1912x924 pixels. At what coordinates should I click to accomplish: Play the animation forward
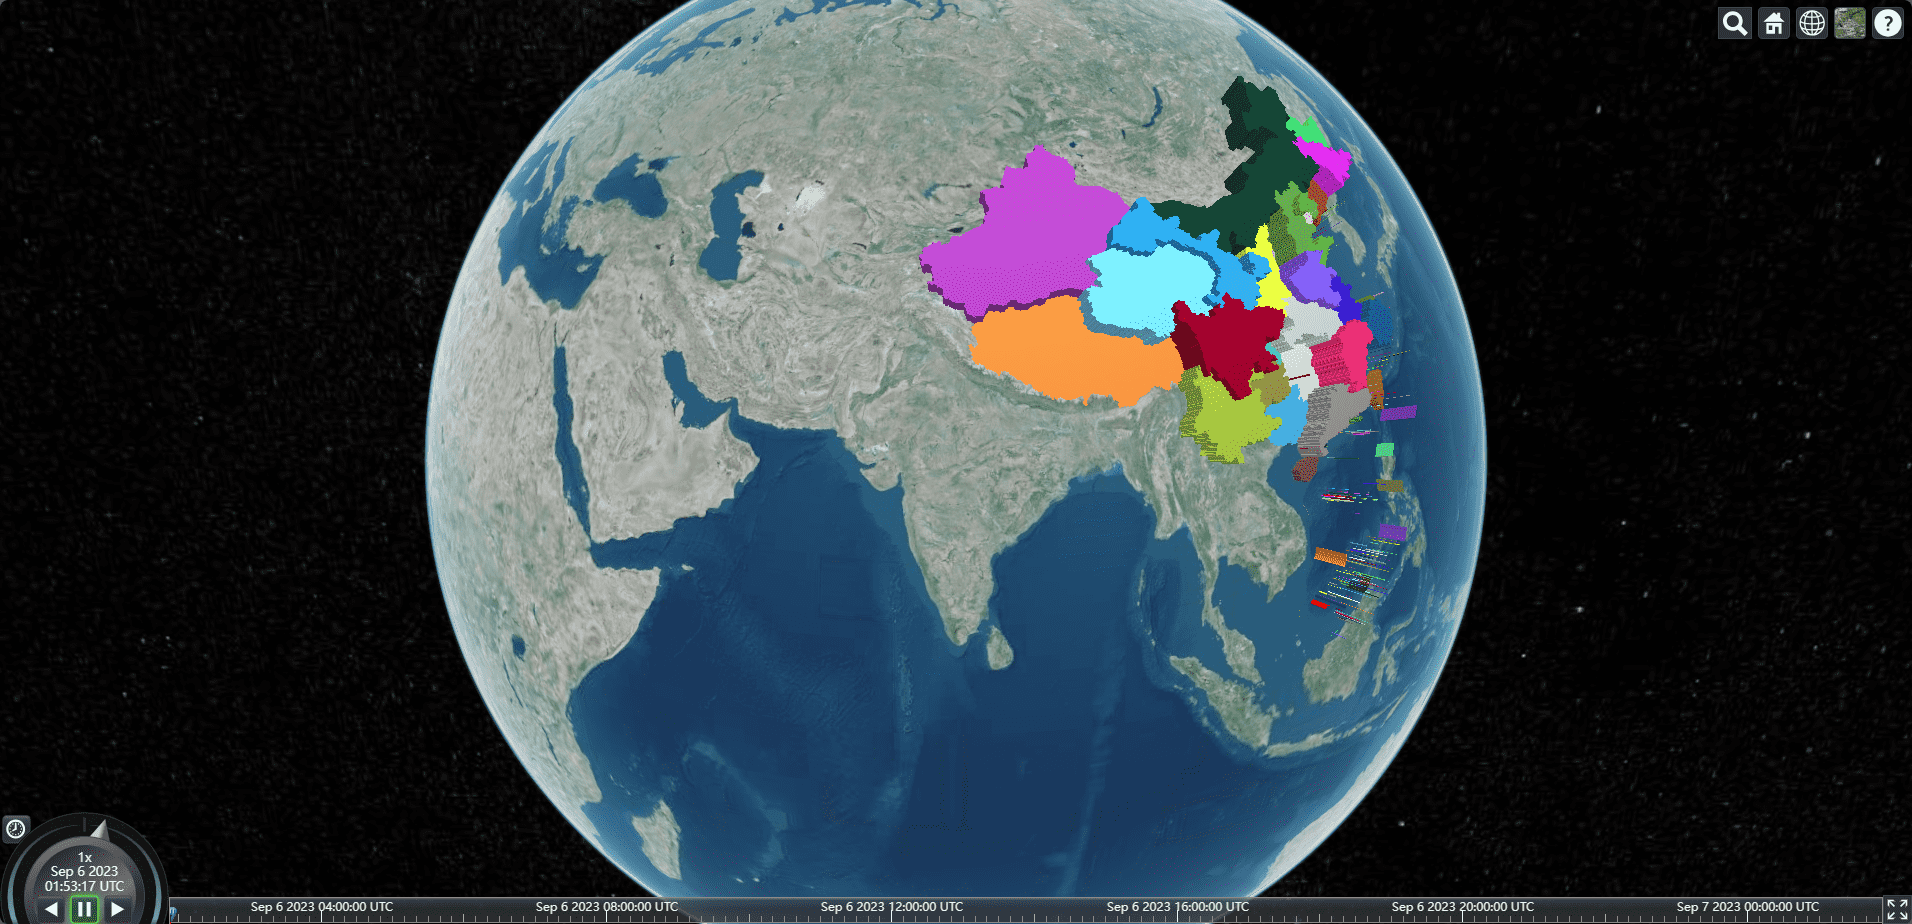pos(117,909)
